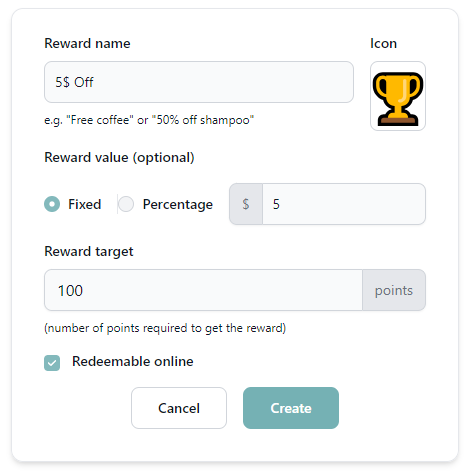Click the Redeemable online label text
Screen dimensions: 470x471
[x=133, y=361]
